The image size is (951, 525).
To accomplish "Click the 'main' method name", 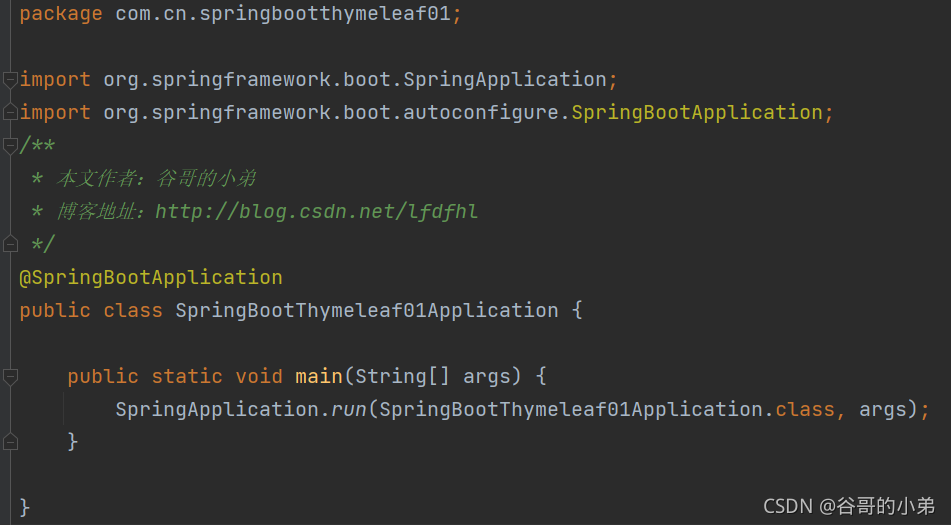I will [x=319, y=376].
